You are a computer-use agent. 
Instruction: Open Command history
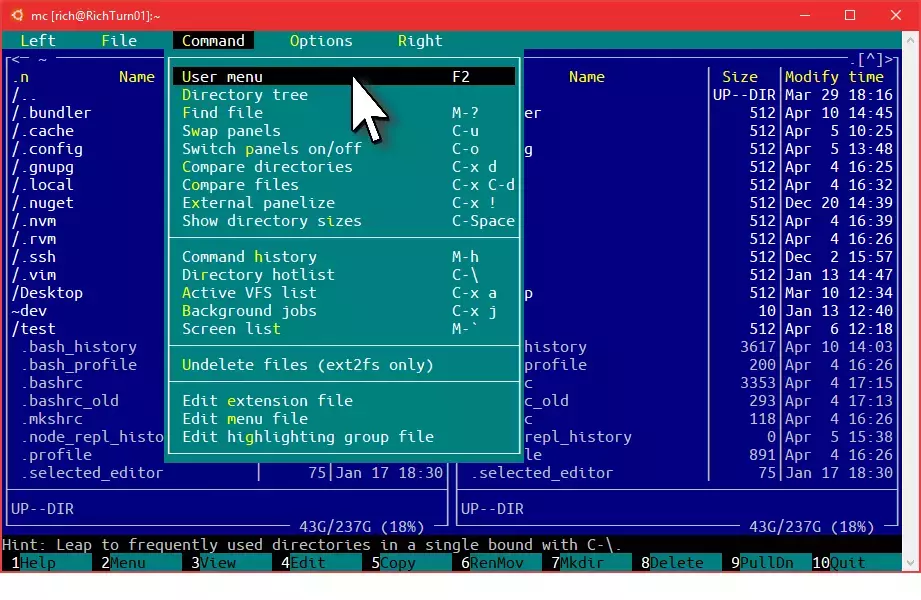[x=344, y=257]
